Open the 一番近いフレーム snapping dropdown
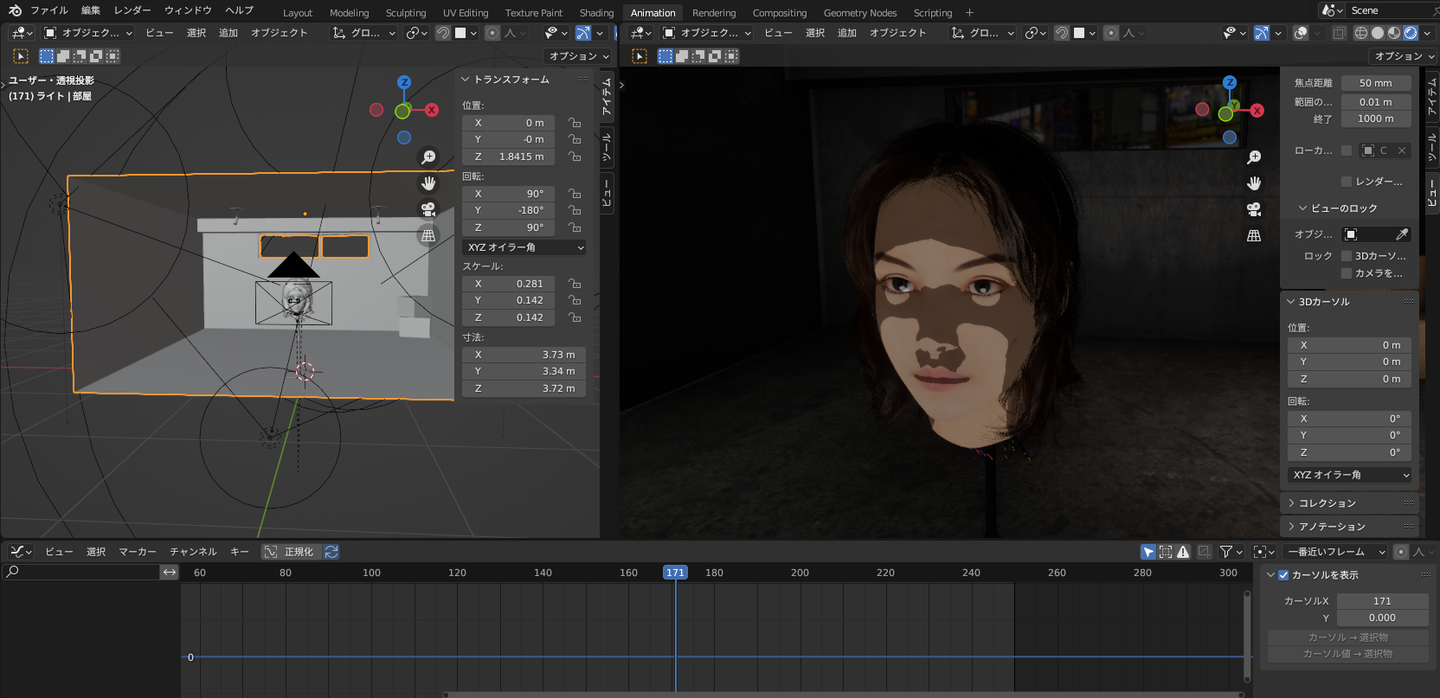The image size is (1440, 698). [x=1337, y=551]
